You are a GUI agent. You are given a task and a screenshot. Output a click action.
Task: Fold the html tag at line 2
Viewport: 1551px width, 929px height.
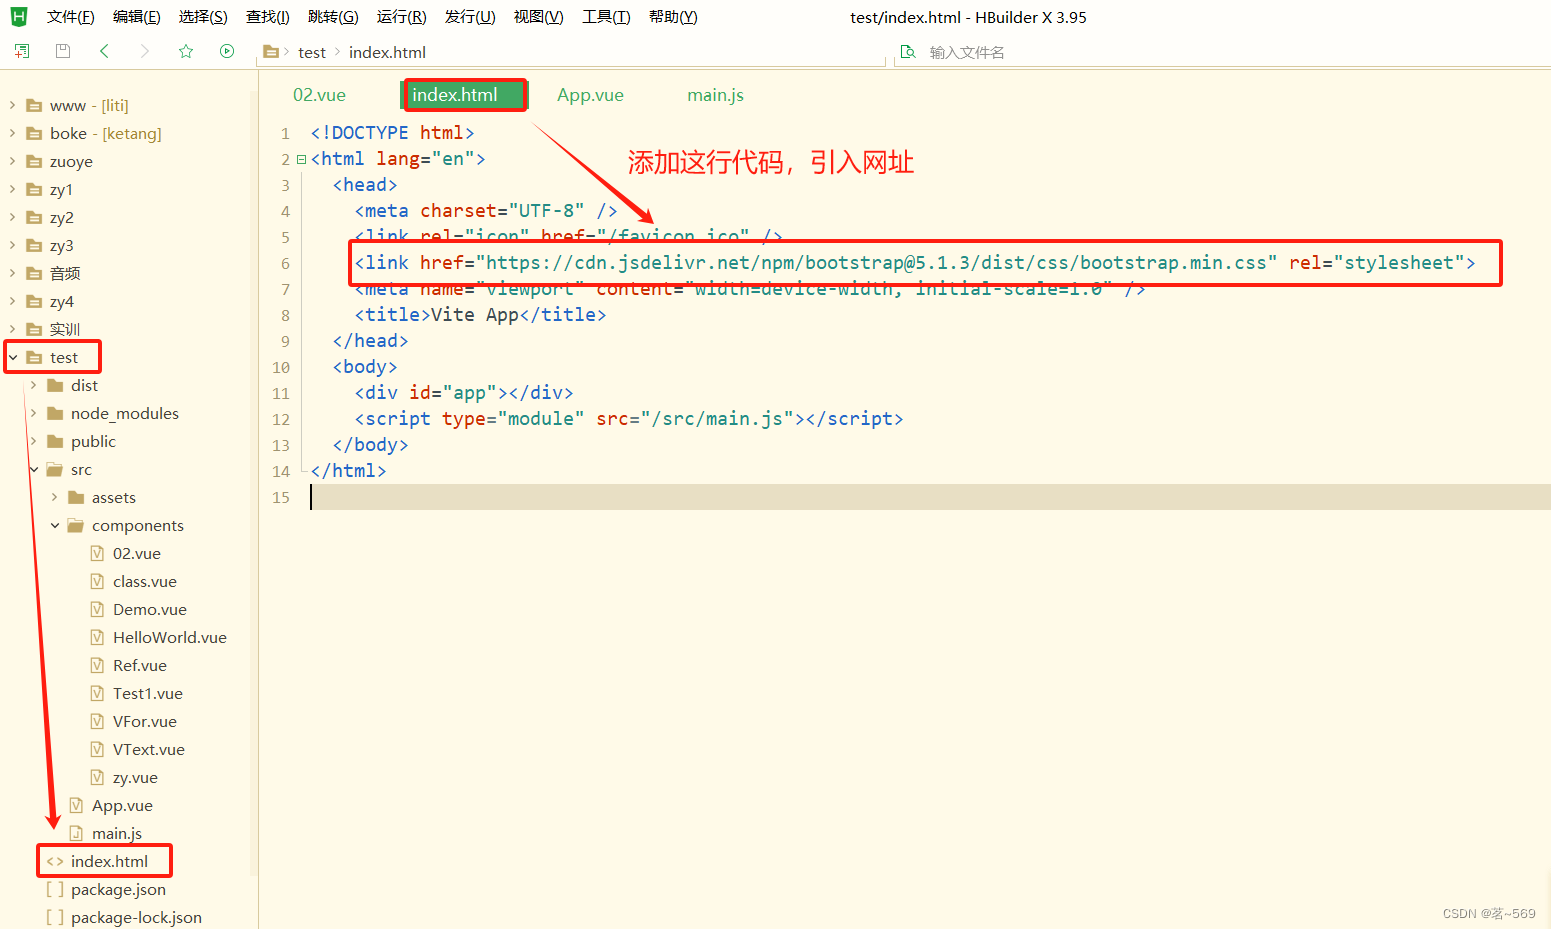coord(301,159)
